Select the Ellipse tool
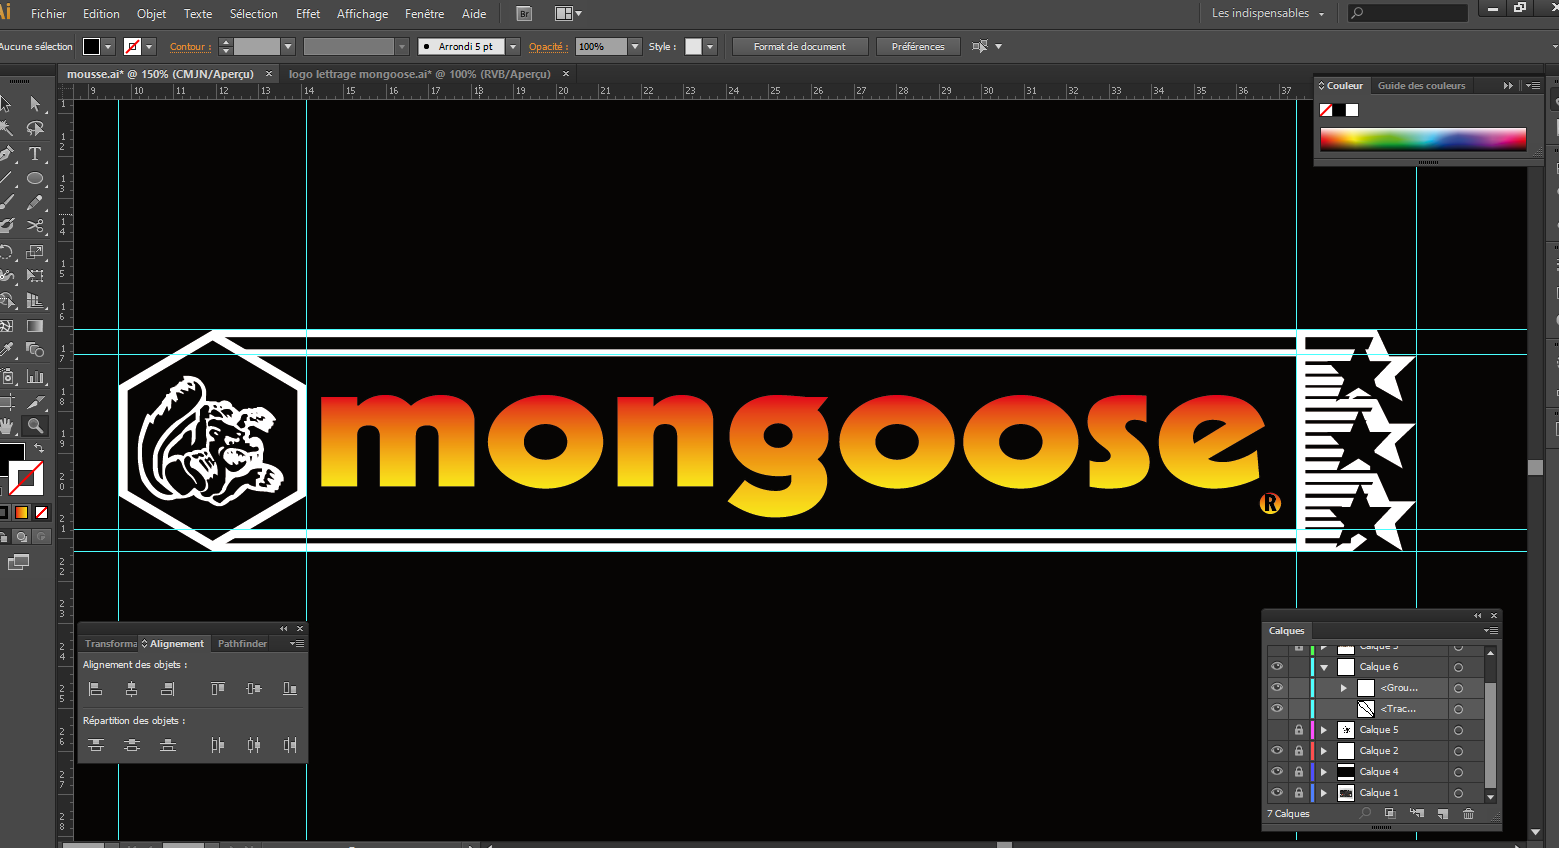Viewport: 1559px width, 848px height. pos(35,179)
